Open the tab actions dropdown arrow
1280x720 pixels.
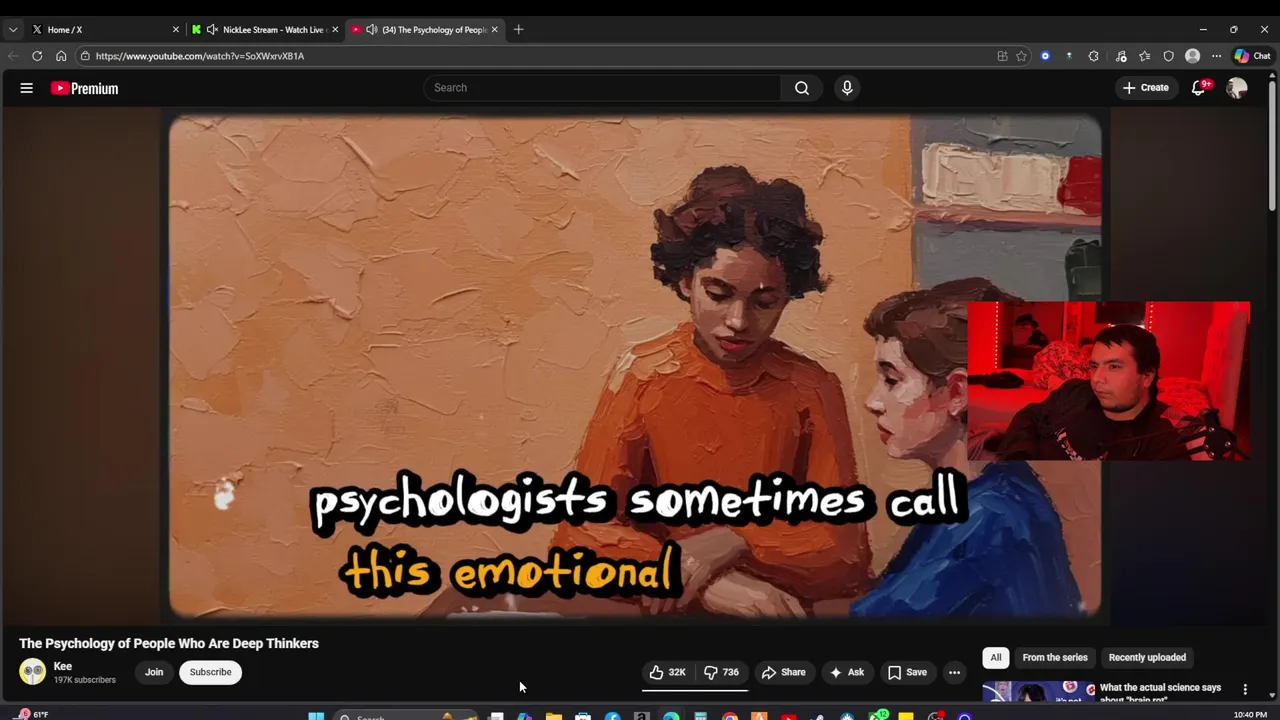tap(13, 30)
